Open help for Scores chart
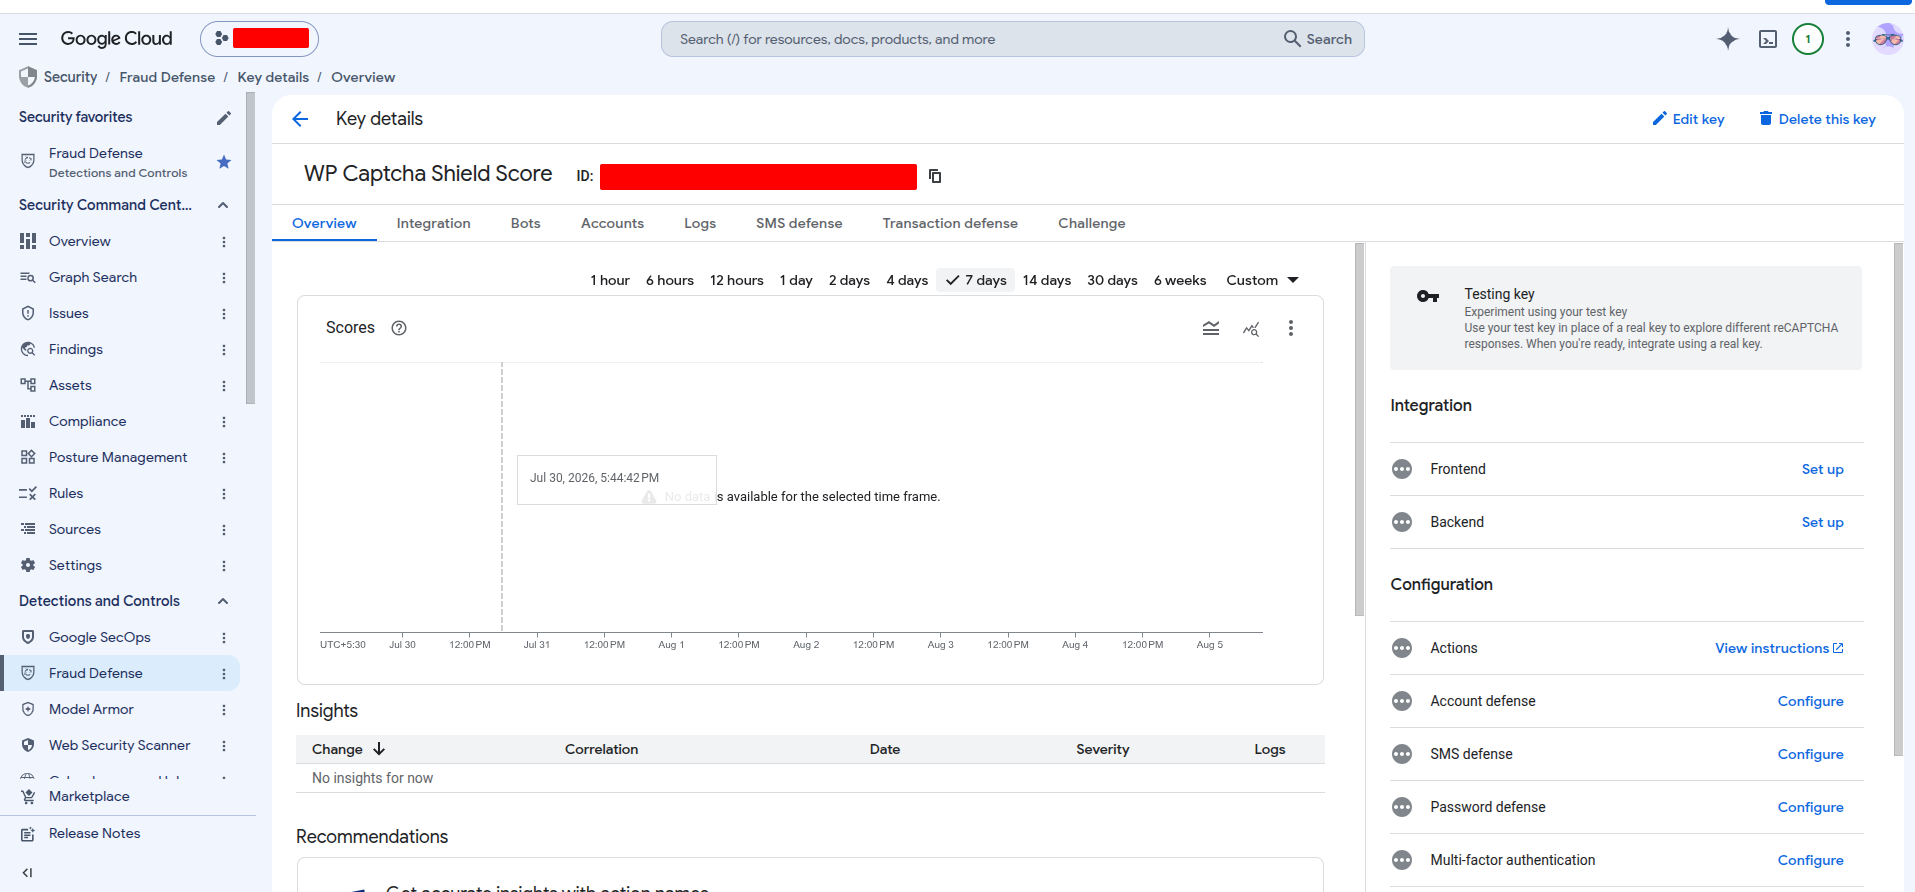The height and width of the screenshot is (892, 1915). 399,328
